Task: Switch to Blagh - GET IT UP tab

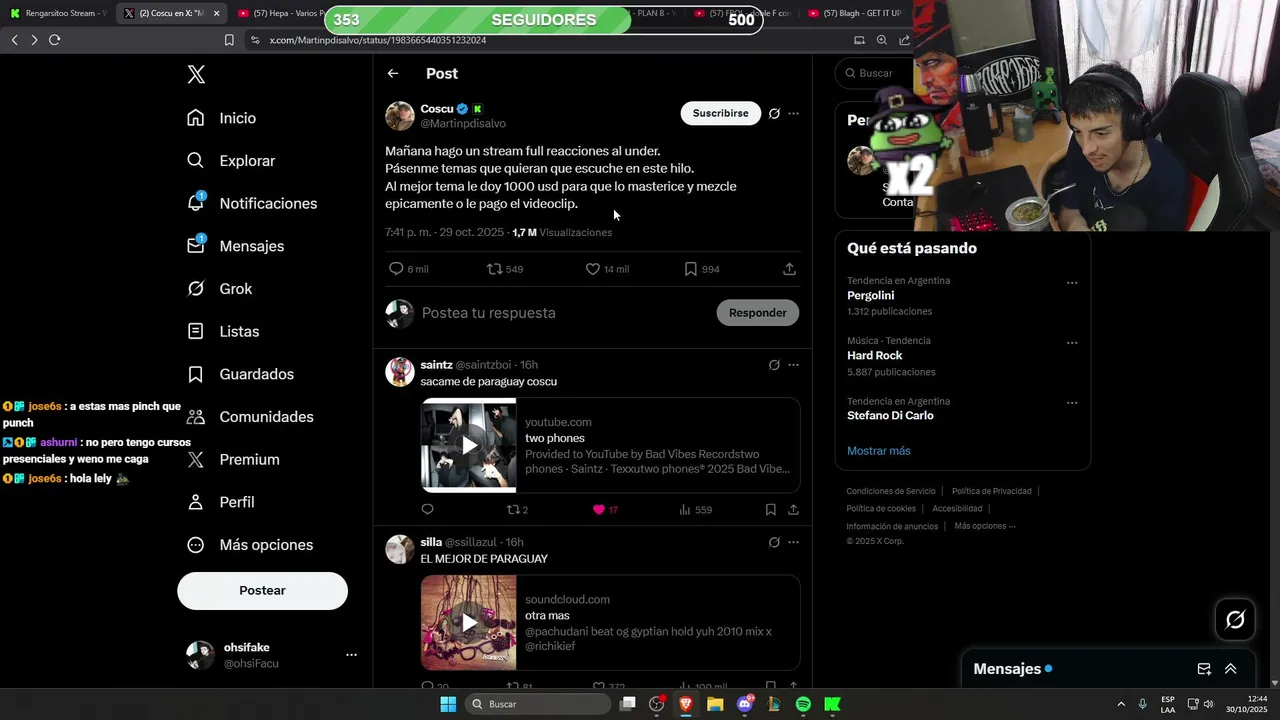Action: coord(856,13)
